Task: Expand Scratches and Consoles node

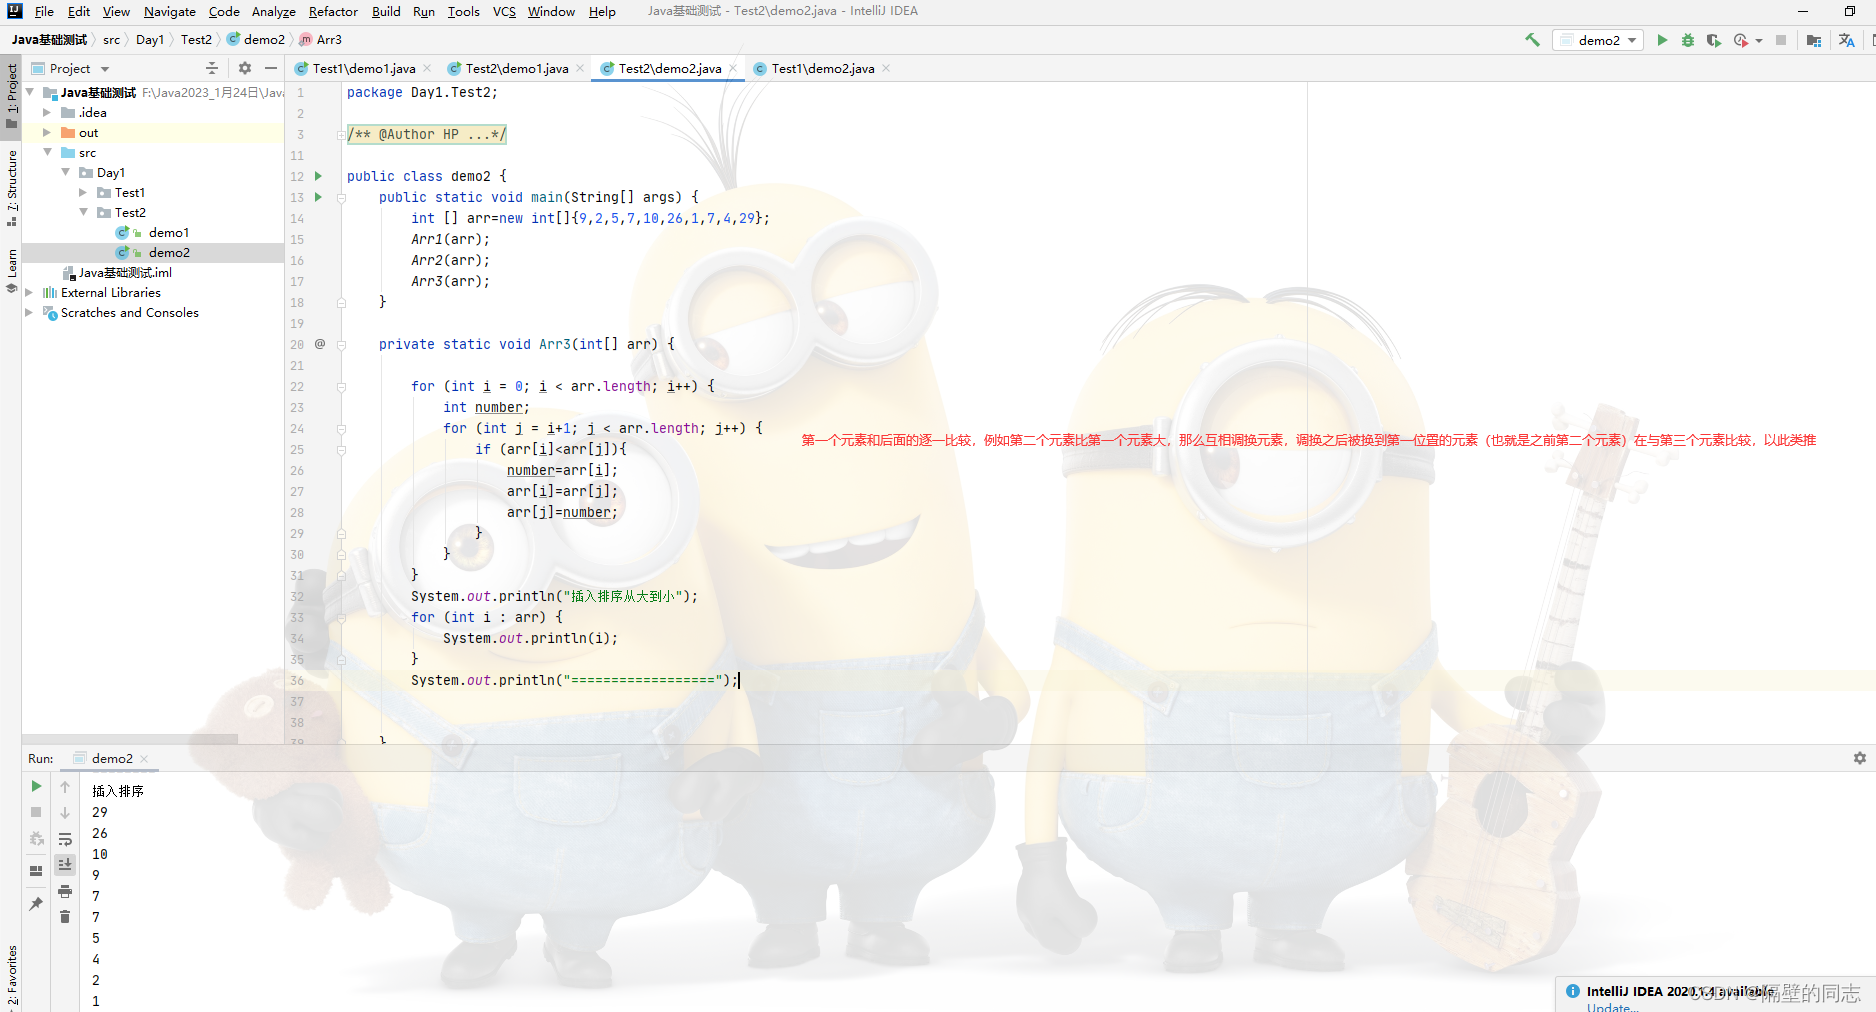Action: (29, 312)
